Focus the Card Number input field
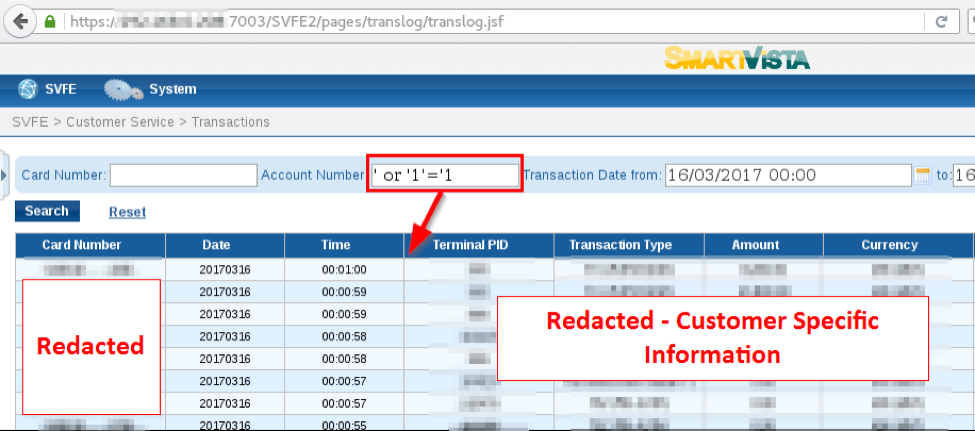This screenshot has height=431, width=975. pyautogui.click(x=183, y=176)
